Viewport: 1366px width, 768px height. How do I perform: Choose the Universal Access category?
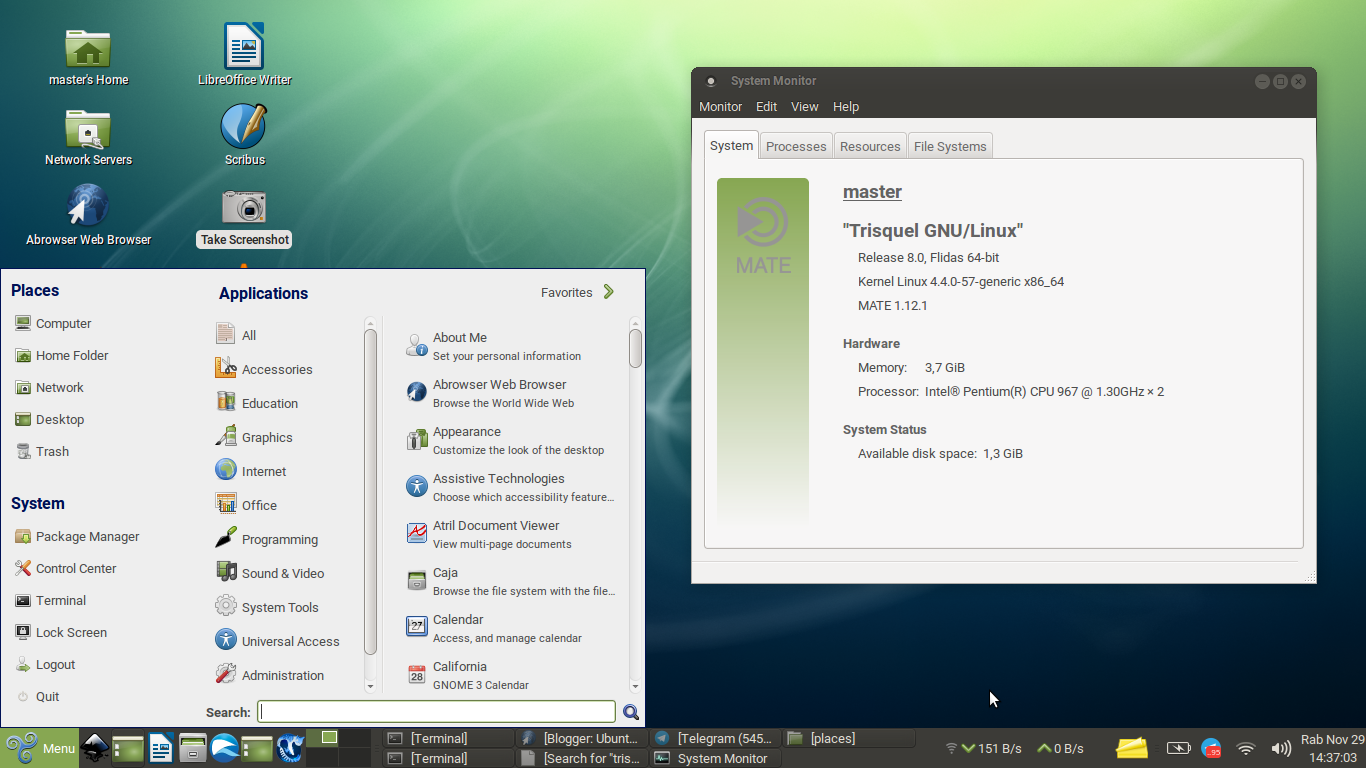287,641
